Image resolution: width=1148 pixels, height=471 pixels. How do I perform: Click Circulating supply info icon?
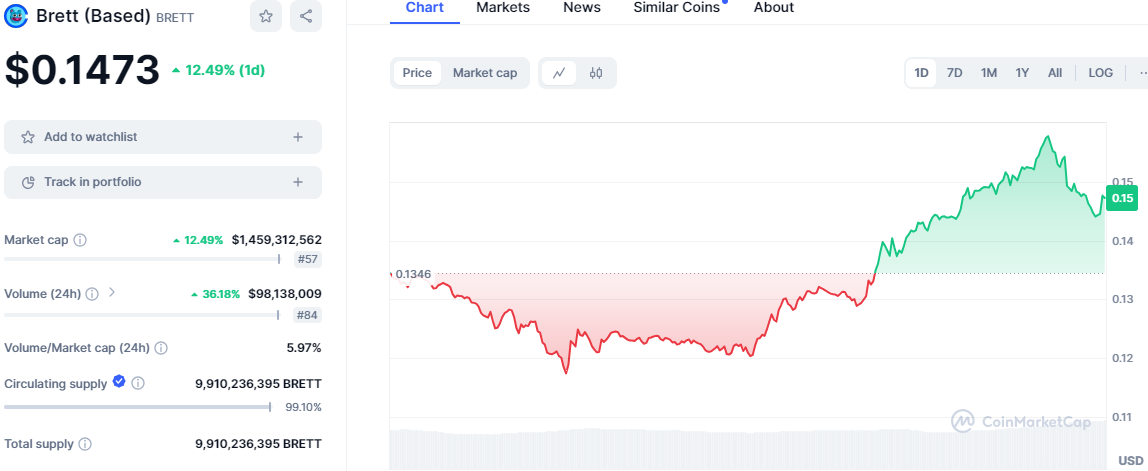tap(138, 383)
